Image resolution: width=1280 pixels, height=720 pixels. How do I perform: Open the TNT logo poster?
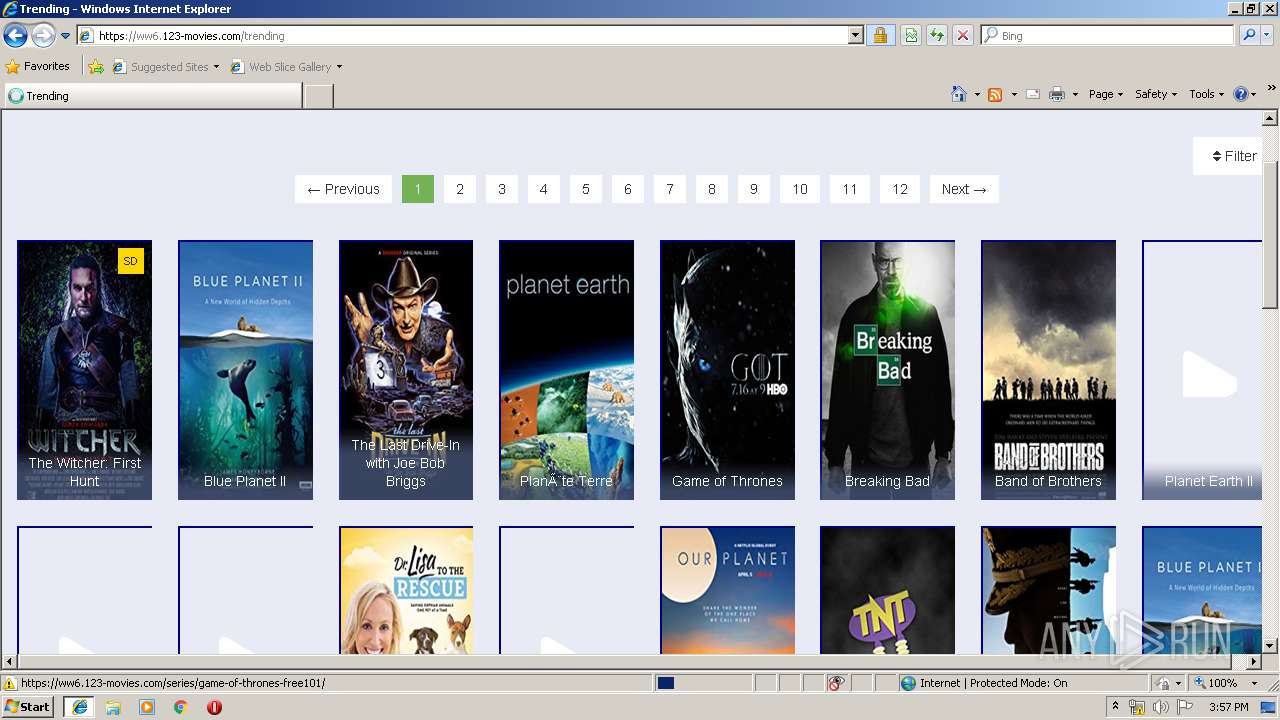[887, 590]
